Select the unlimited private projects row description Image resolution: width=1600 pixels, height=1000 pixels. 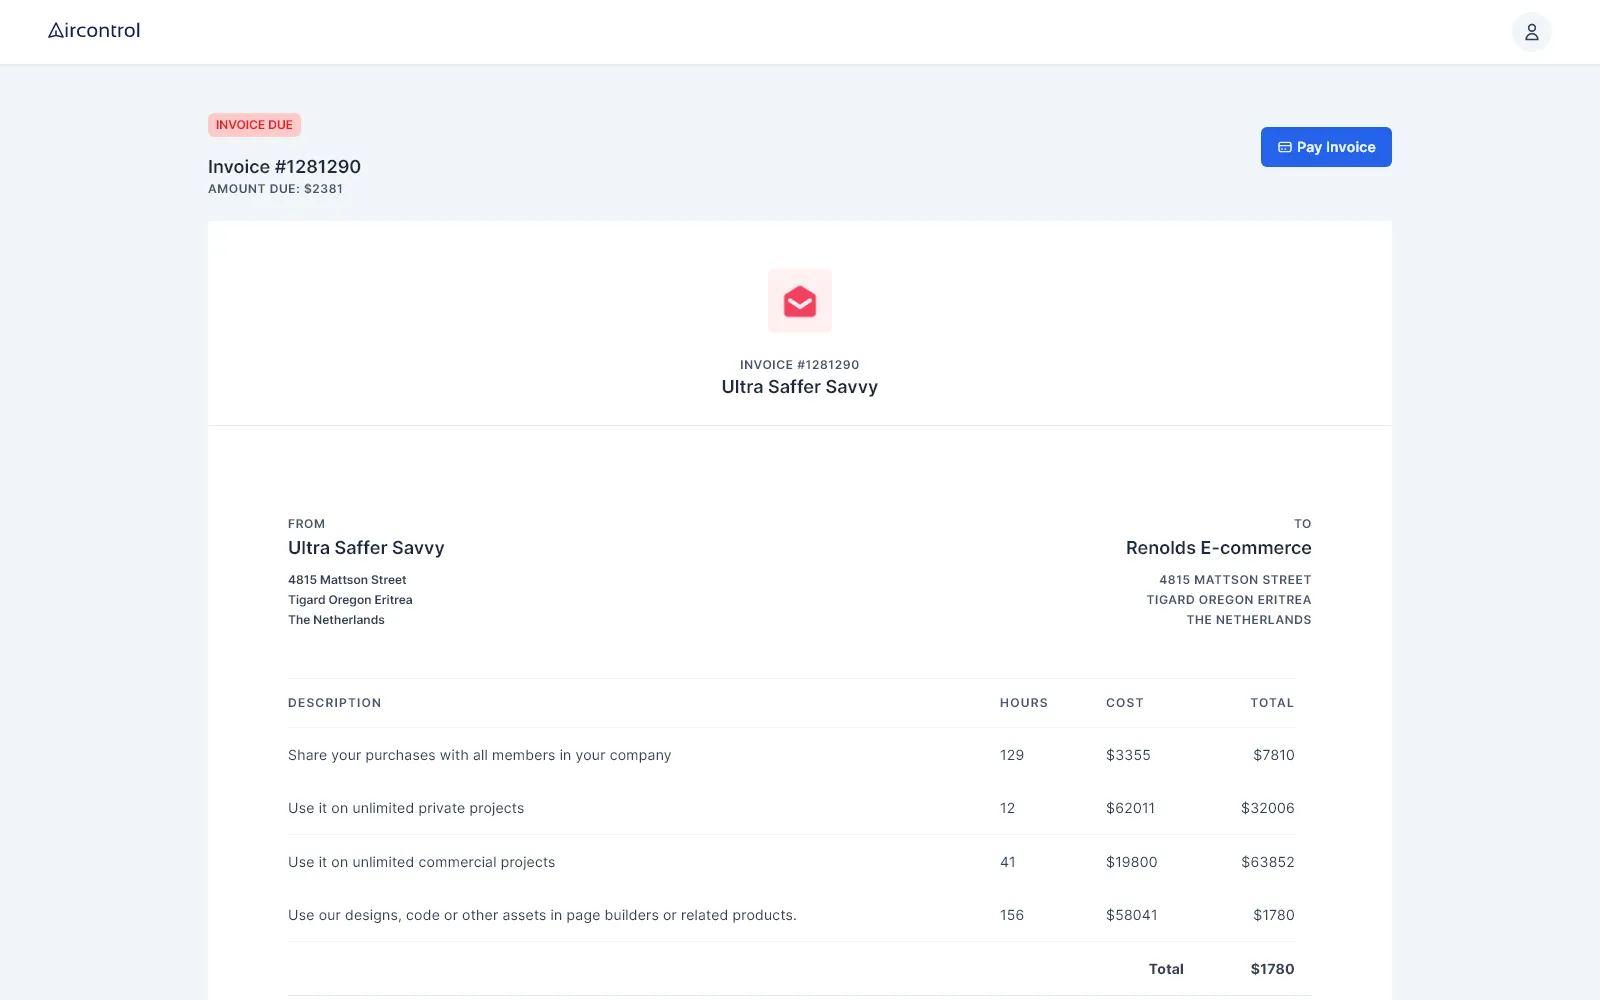coord(406,808)
